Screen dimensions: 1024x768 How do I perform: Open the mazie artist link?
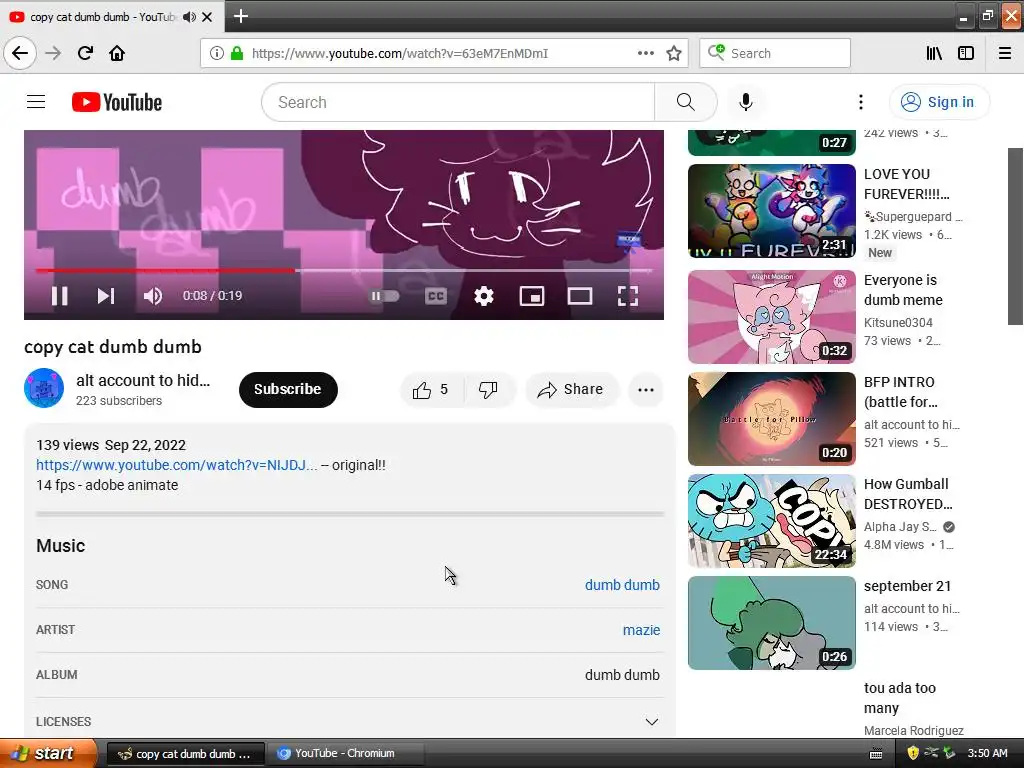coord(641,630)
